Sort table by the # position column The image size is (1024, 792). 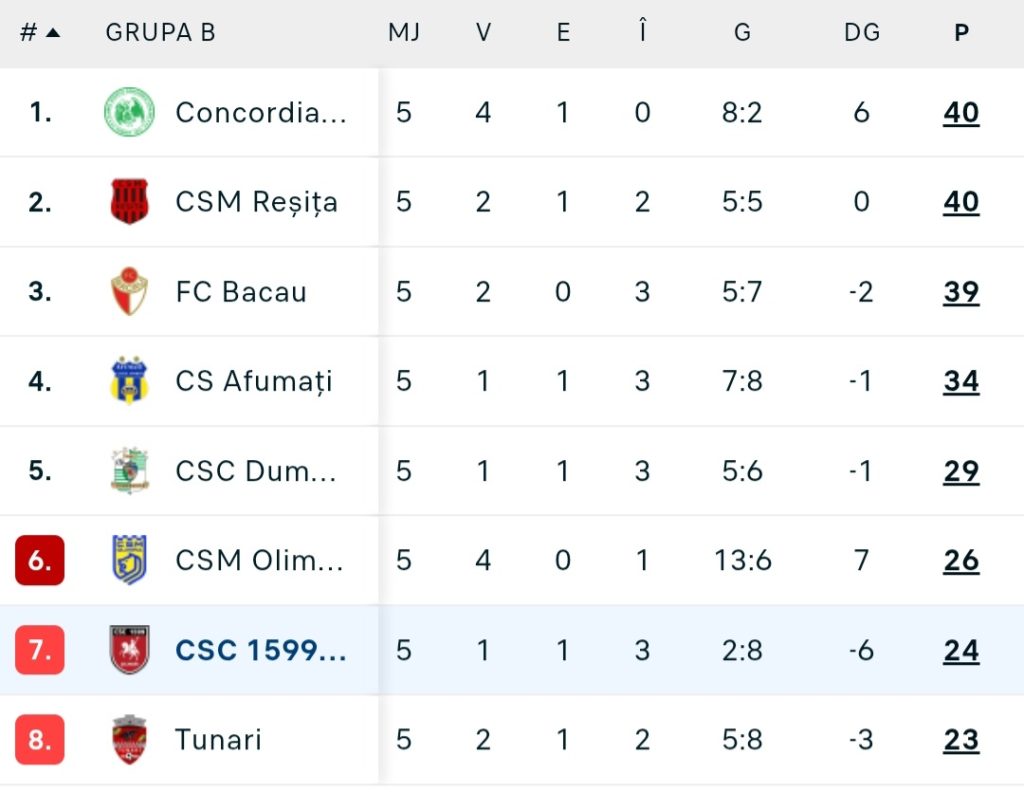tap(39, 32)
